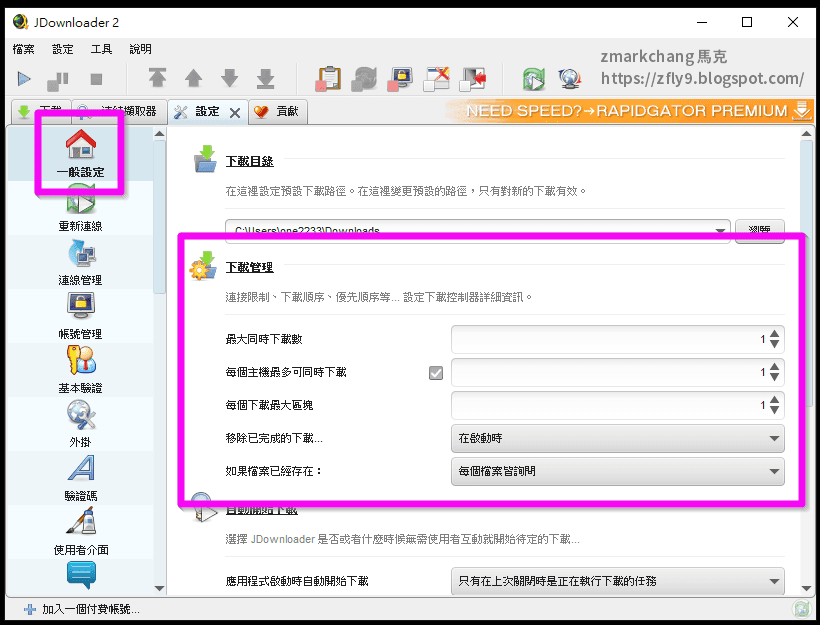The height and width of the screenshot is (625, 820).
Task: Click the settings sidebar scrollbar up arrow
Action: coord(160,134)
